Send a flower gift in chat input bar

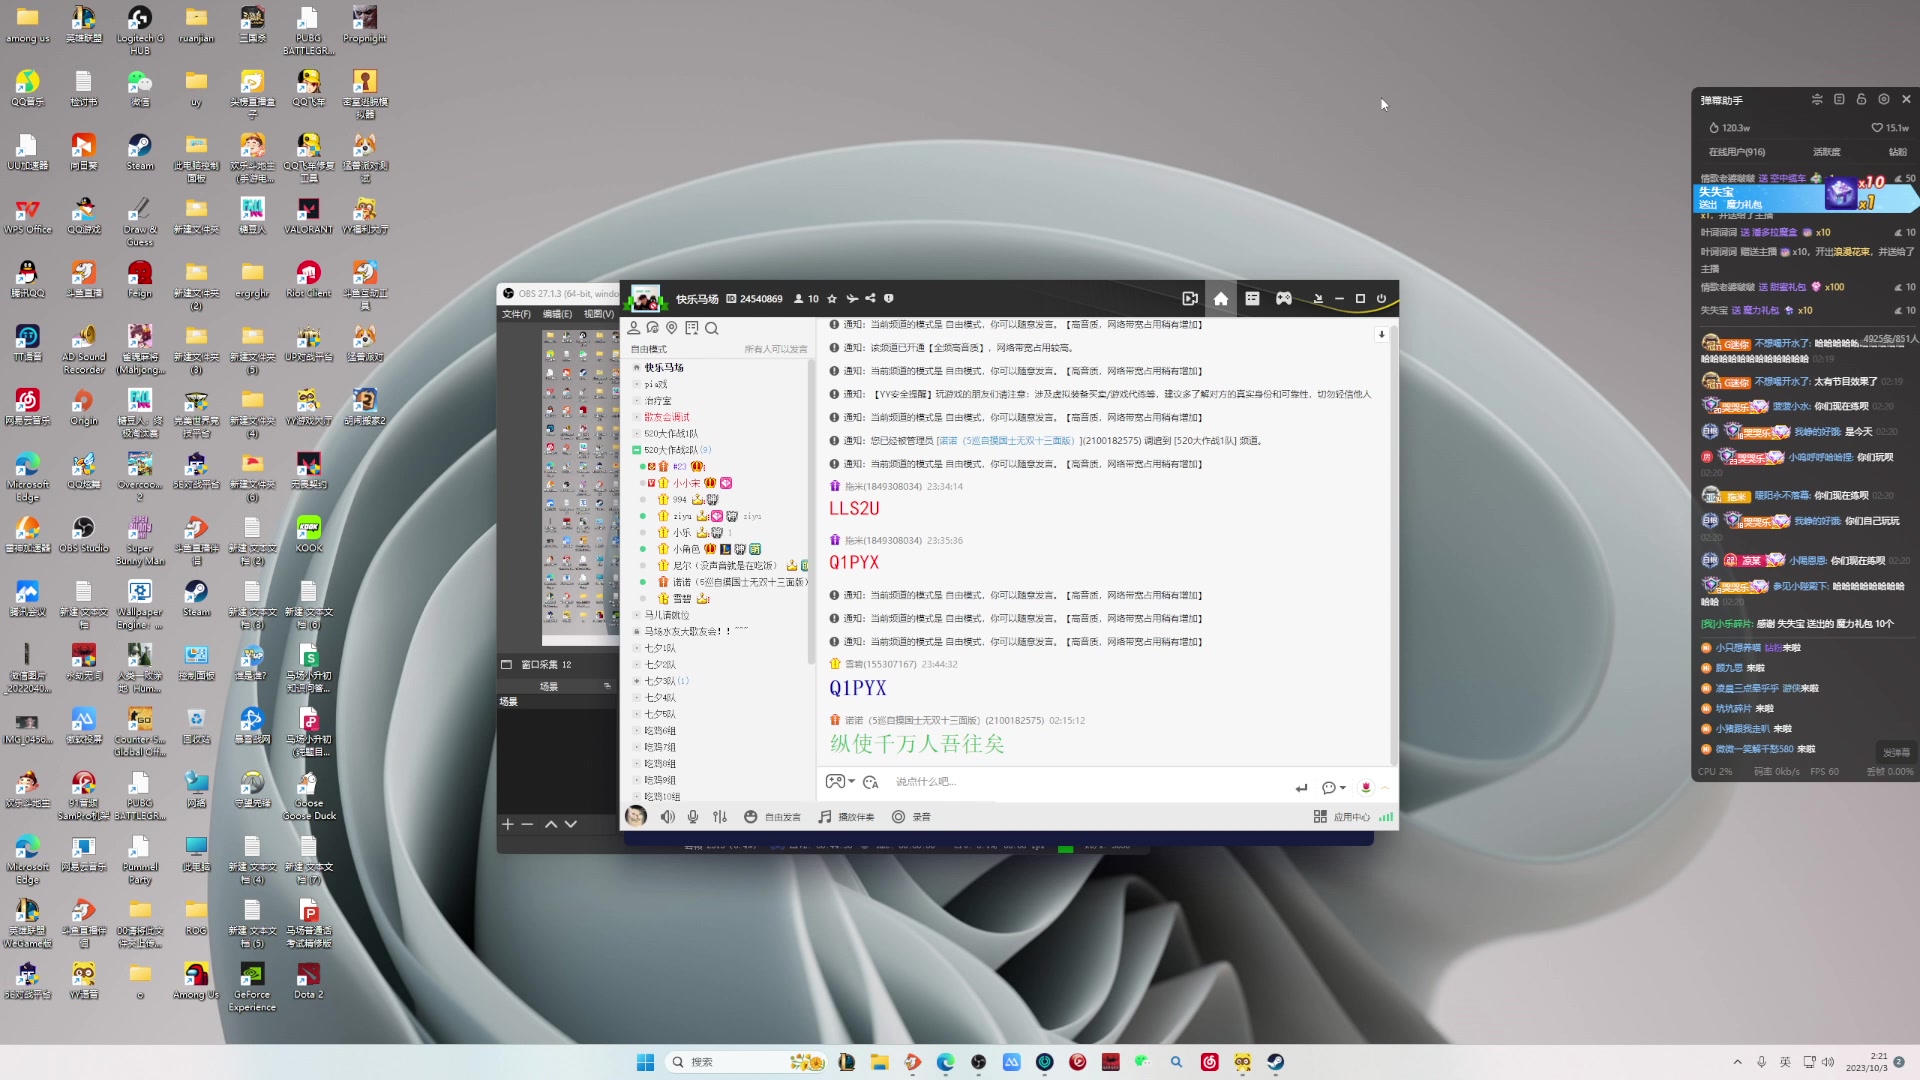1366,787
